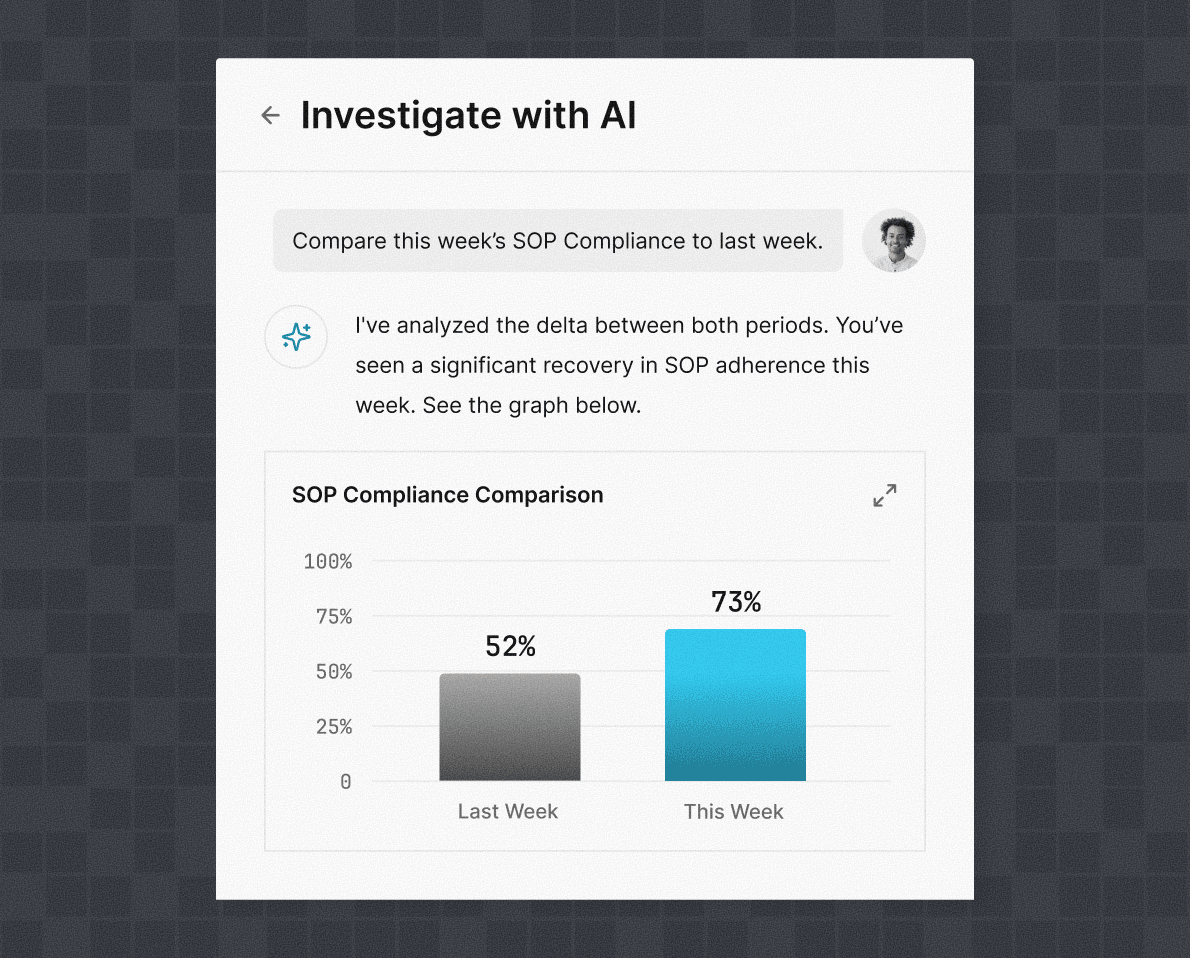The height and width of the screenshot is (958, 1190).
Task: Click the 73% value label
Action: point(736,602)
